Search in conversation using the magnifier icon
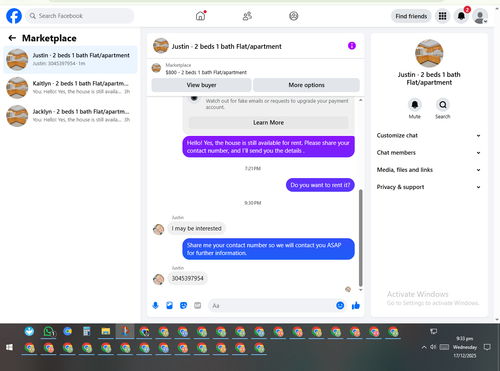 [443, 105]
